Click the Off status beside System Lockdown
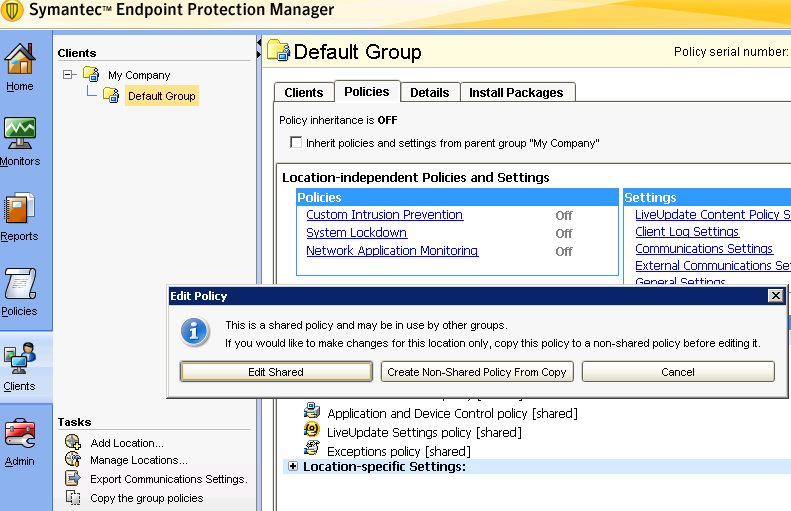This screenshot has width=791, height=511. [563, 234]
